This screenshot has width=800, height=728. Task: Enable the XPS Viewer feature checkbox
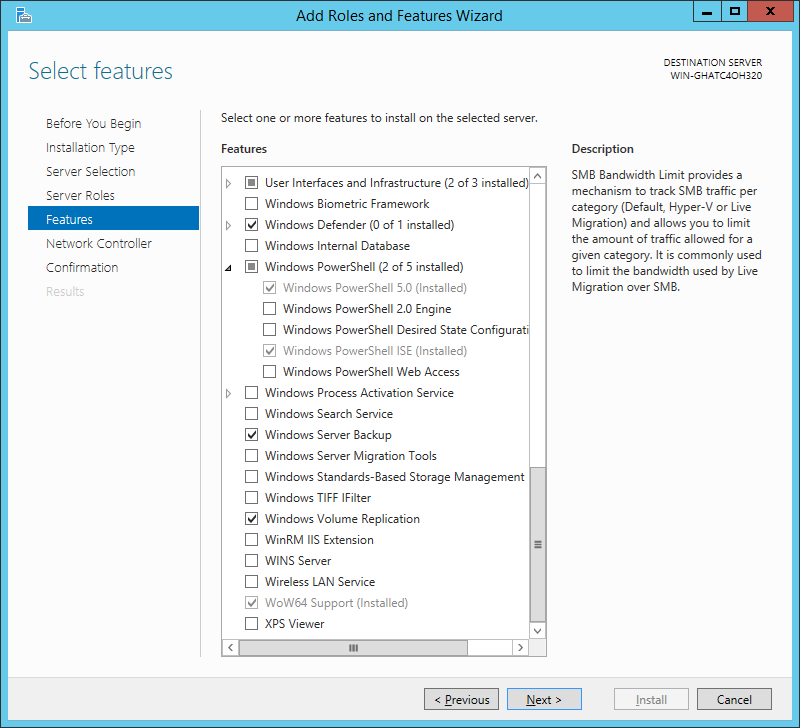252,623
